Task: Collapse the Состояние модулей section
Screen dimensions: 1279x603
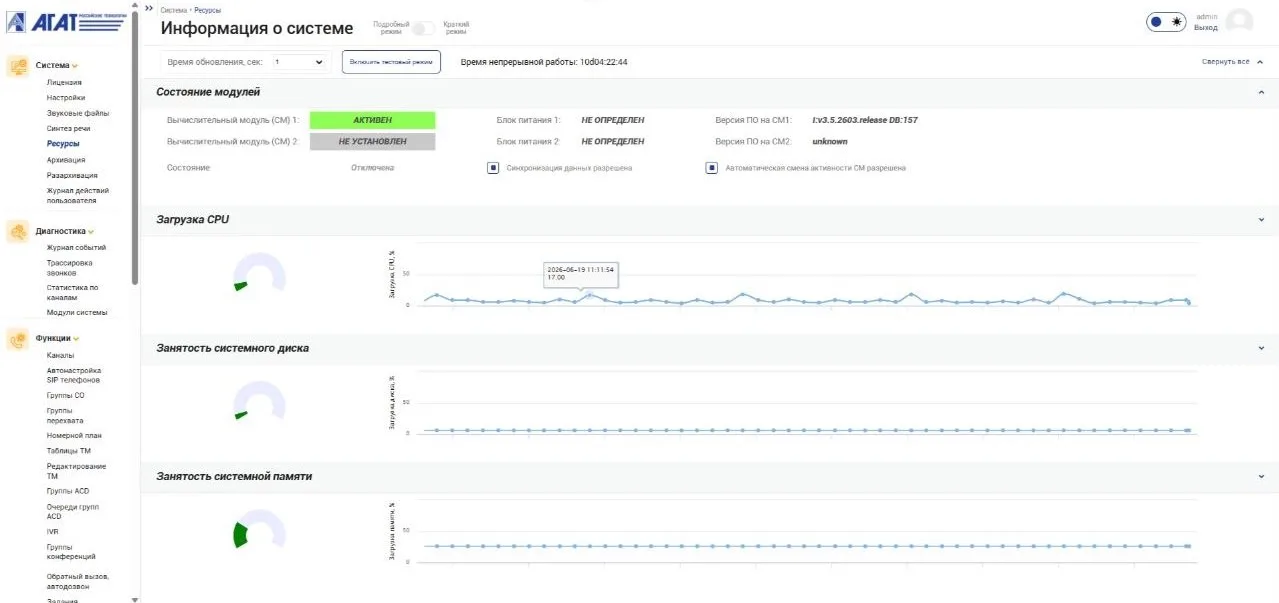Action: pyautogui.click(x=1261, y=92)
